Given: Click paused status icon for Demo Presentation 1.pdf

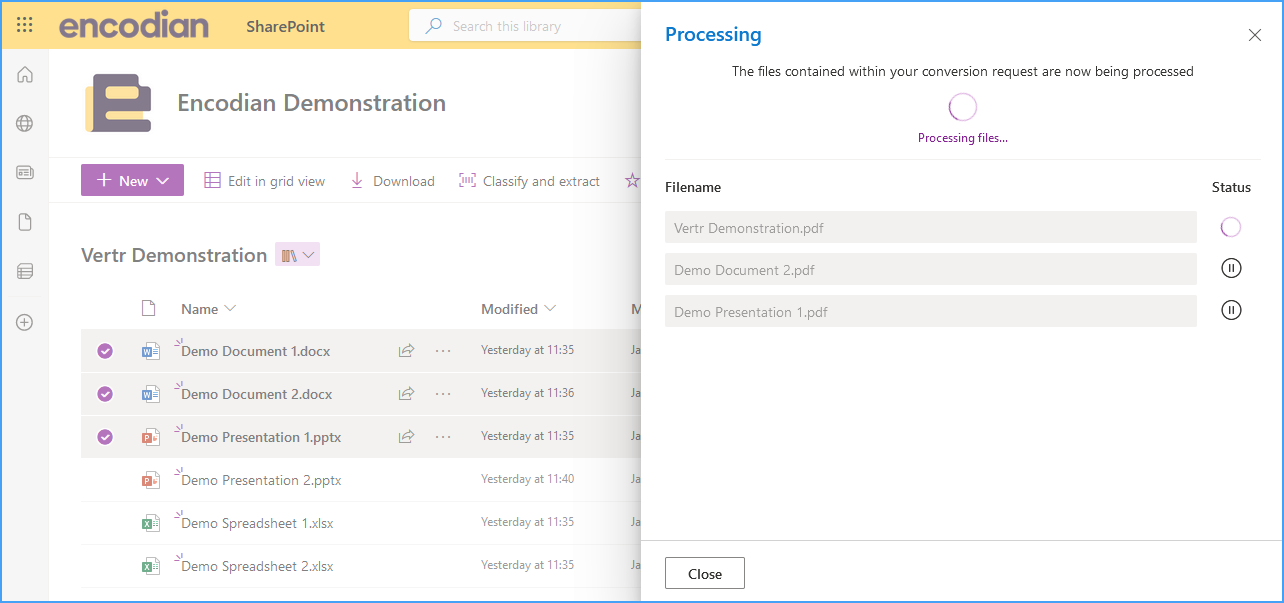Looking at the screenshot, I should coord(1231,310).
